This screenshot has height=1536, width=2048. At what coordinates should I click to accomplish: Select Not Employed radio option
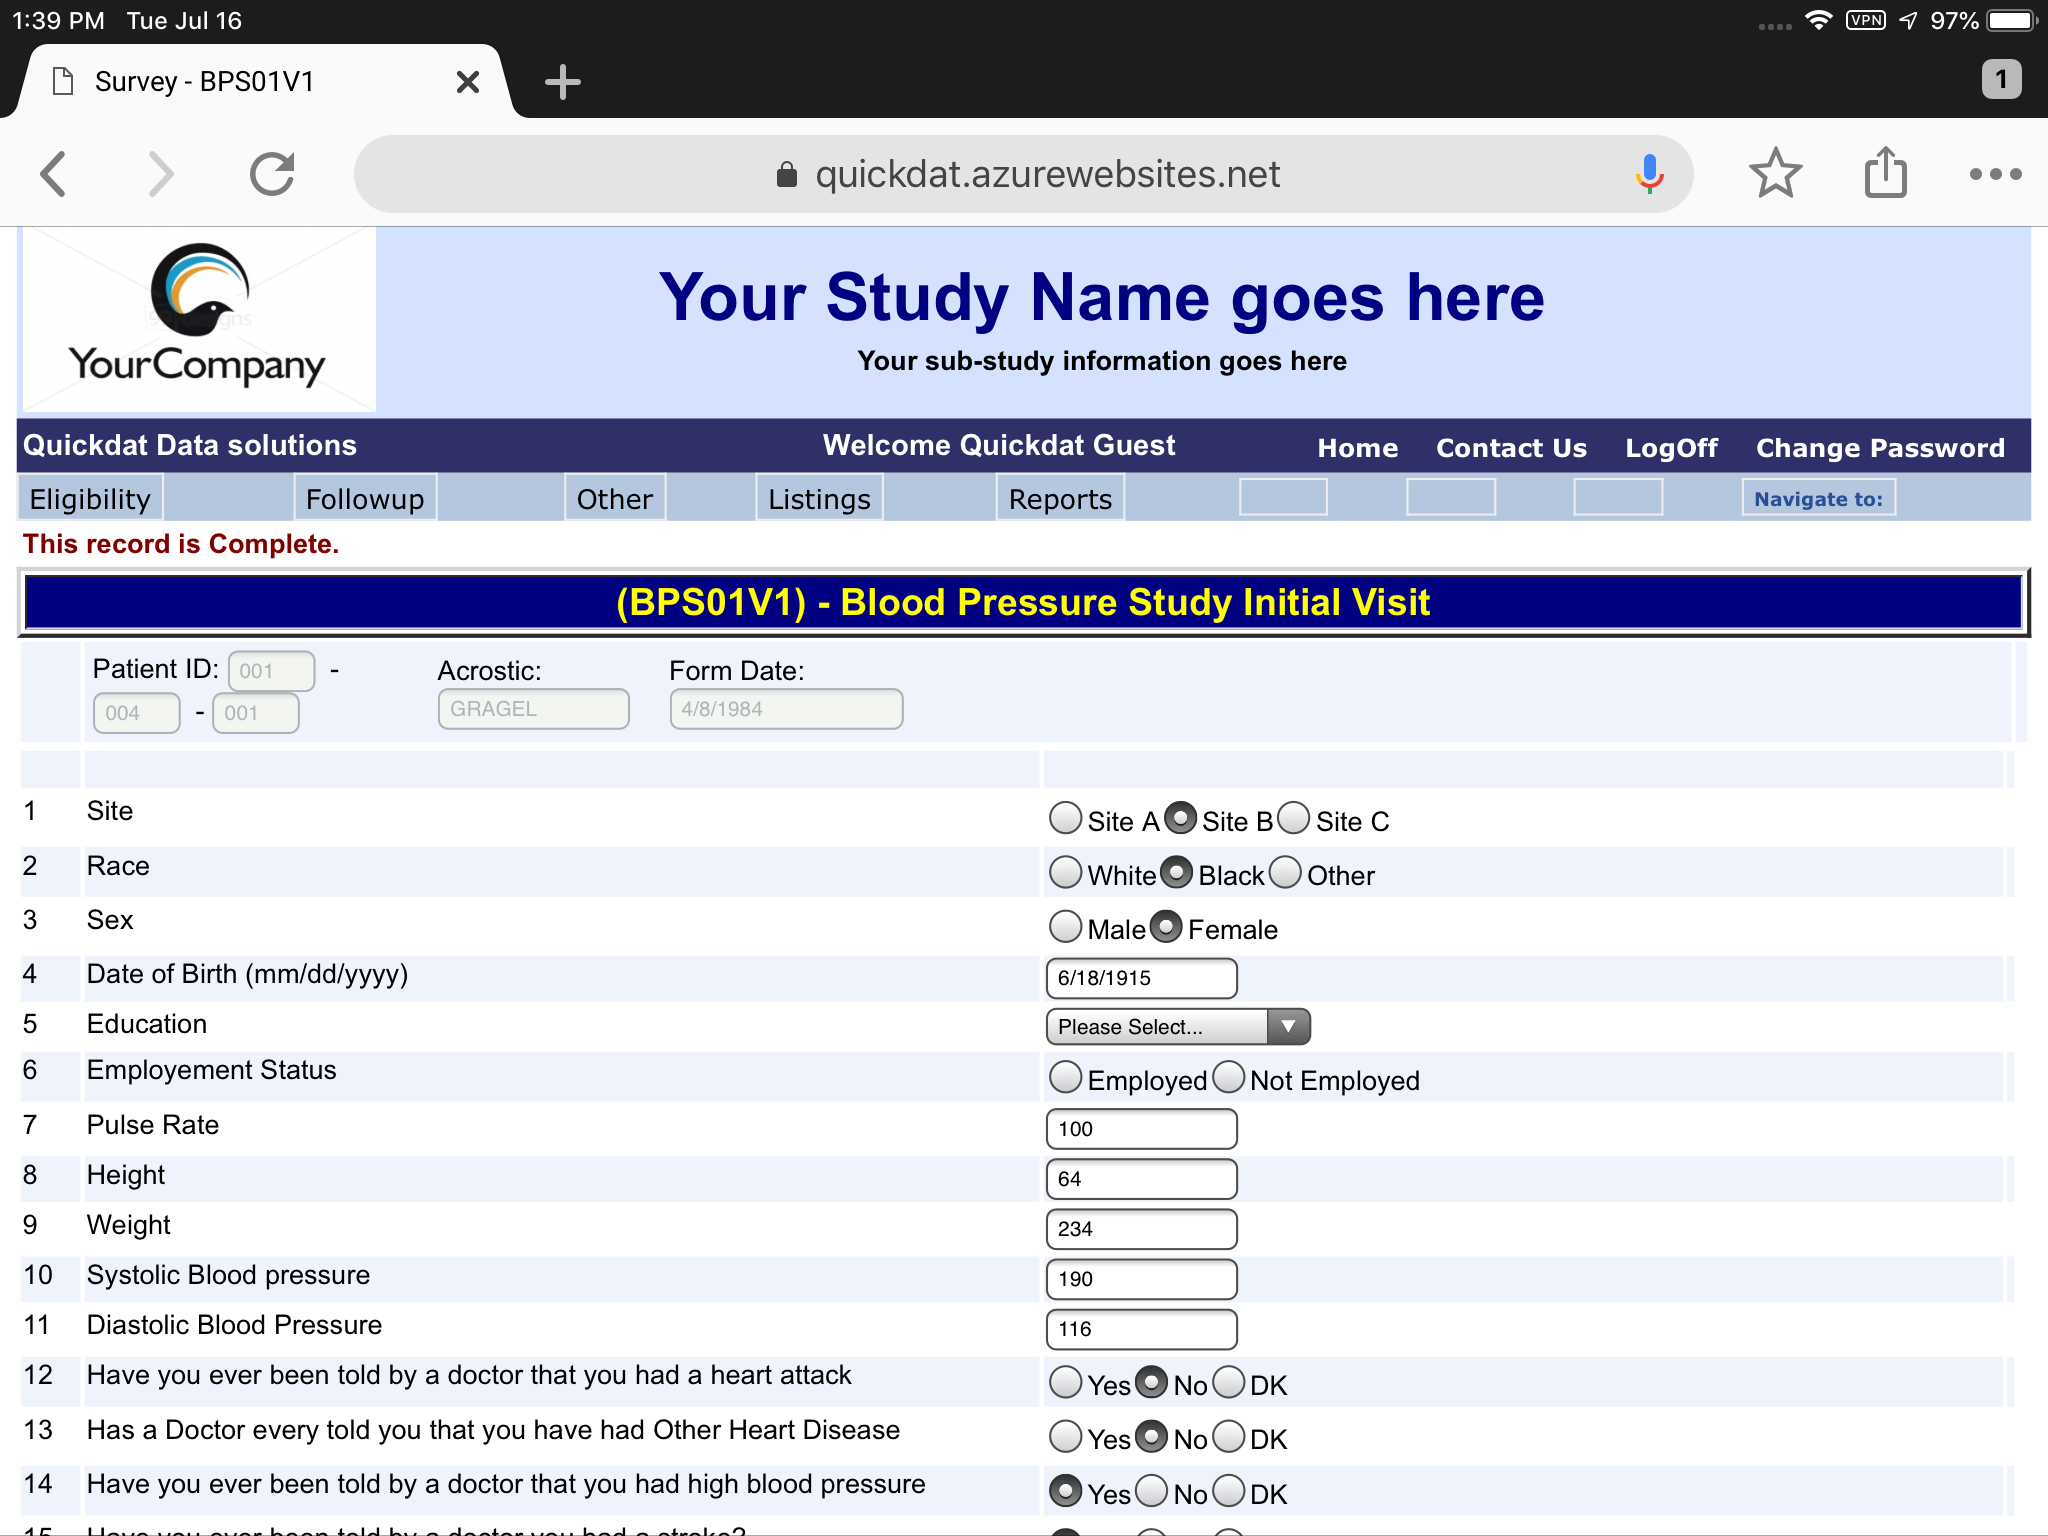point(1229,1078)
